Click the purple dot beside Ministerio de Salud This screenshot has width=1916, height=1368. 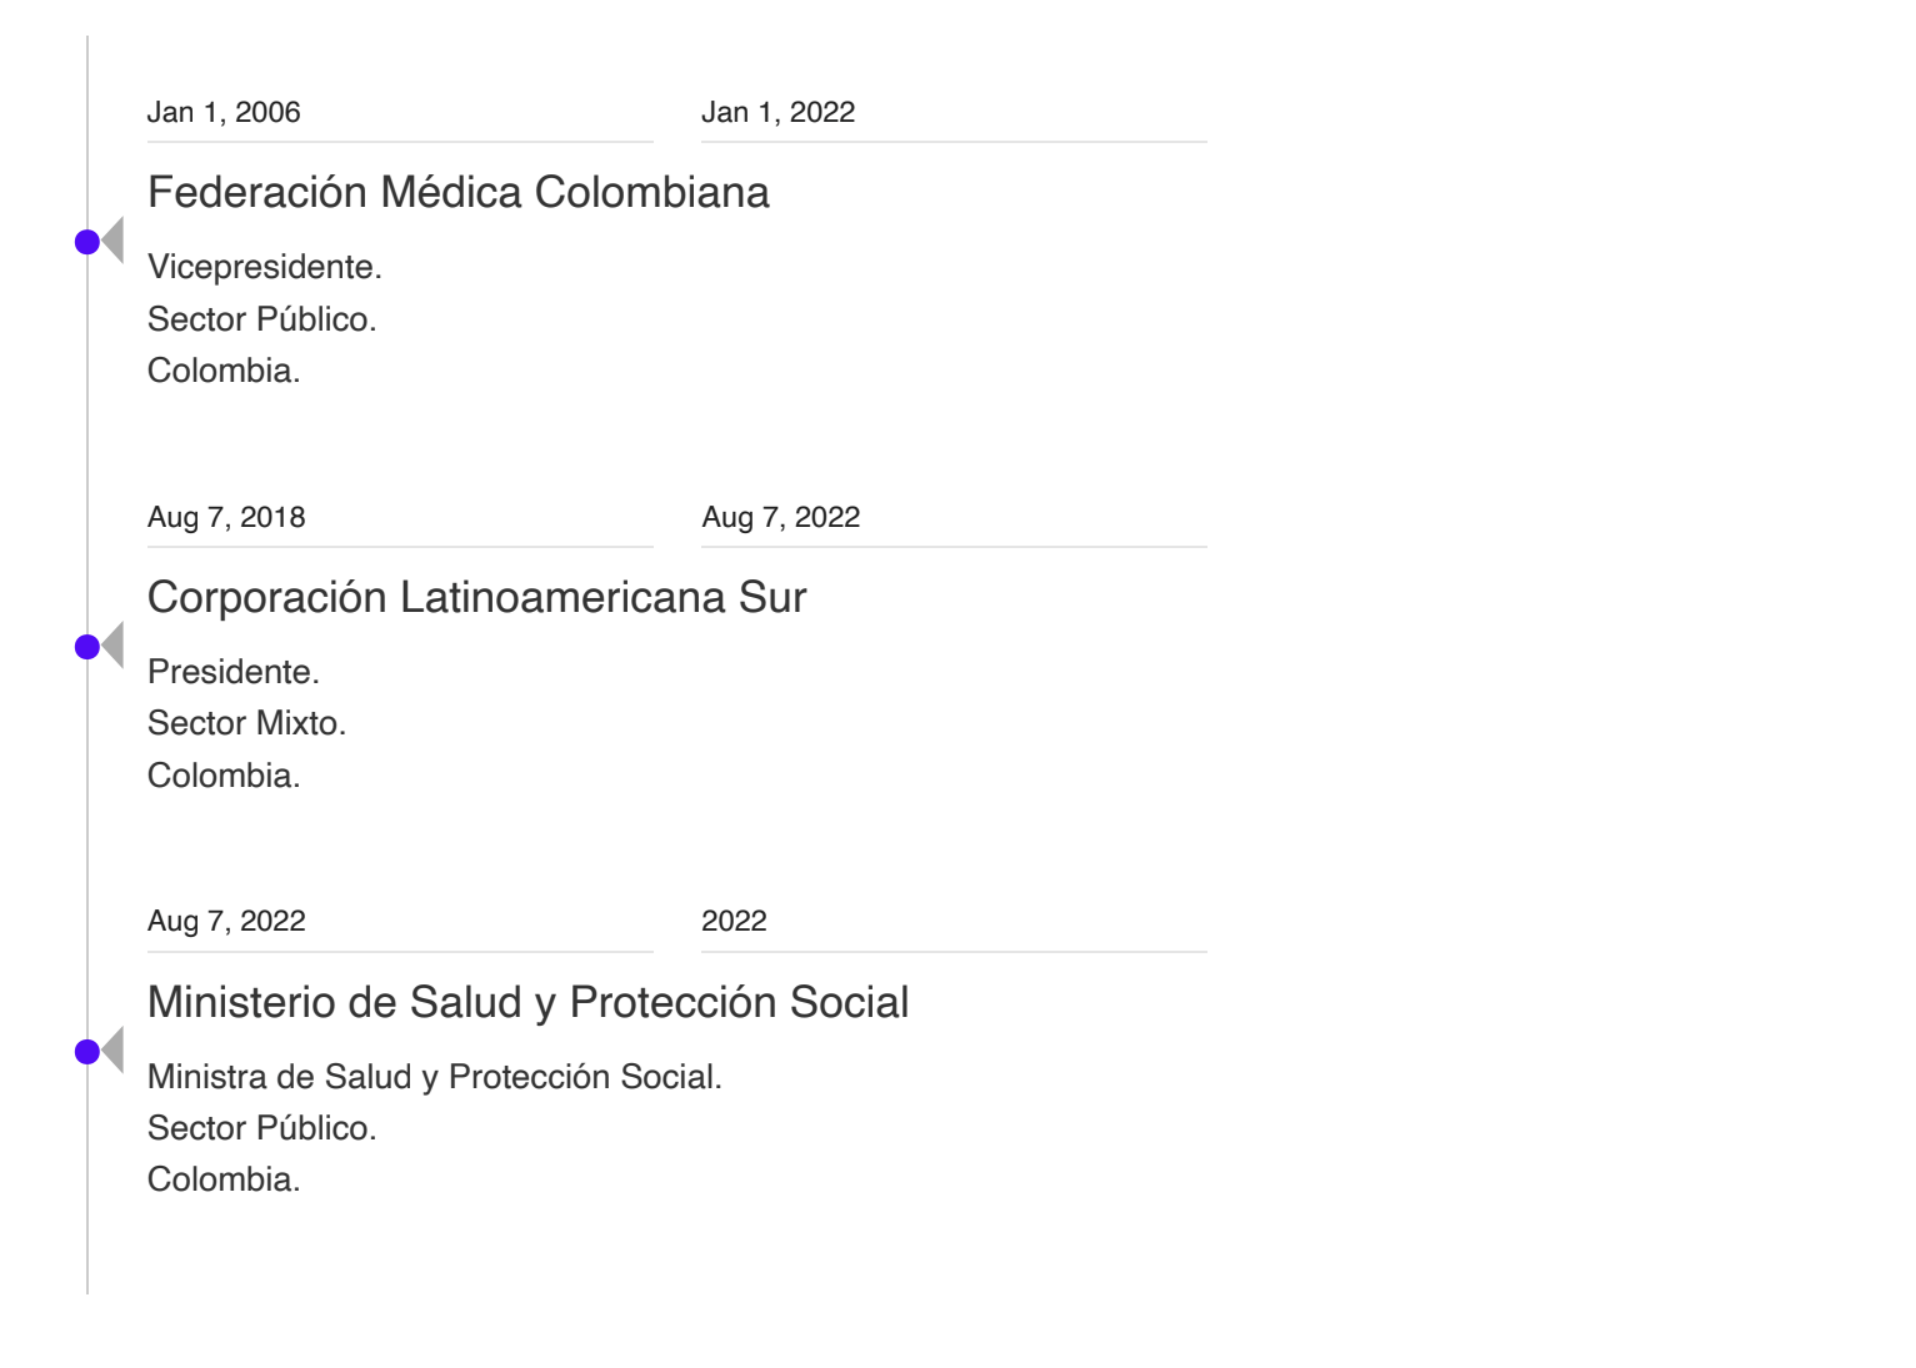click(87, 1052)
